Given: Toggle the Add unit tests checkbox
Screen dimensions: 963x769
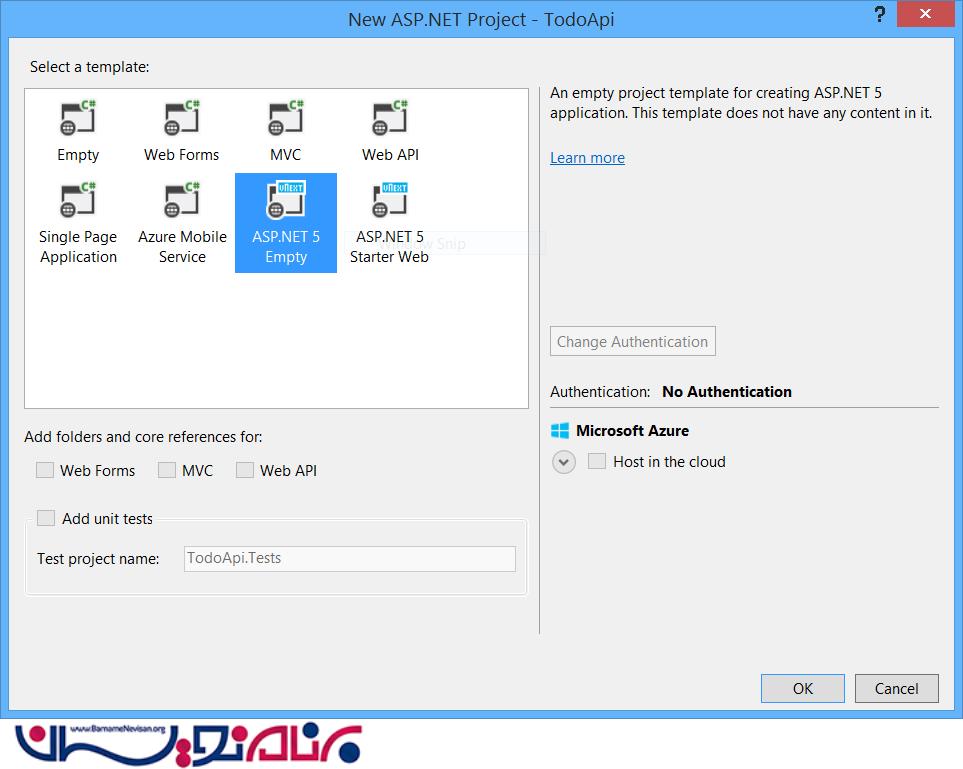Looking at the screenshot, I should [46, 518].
